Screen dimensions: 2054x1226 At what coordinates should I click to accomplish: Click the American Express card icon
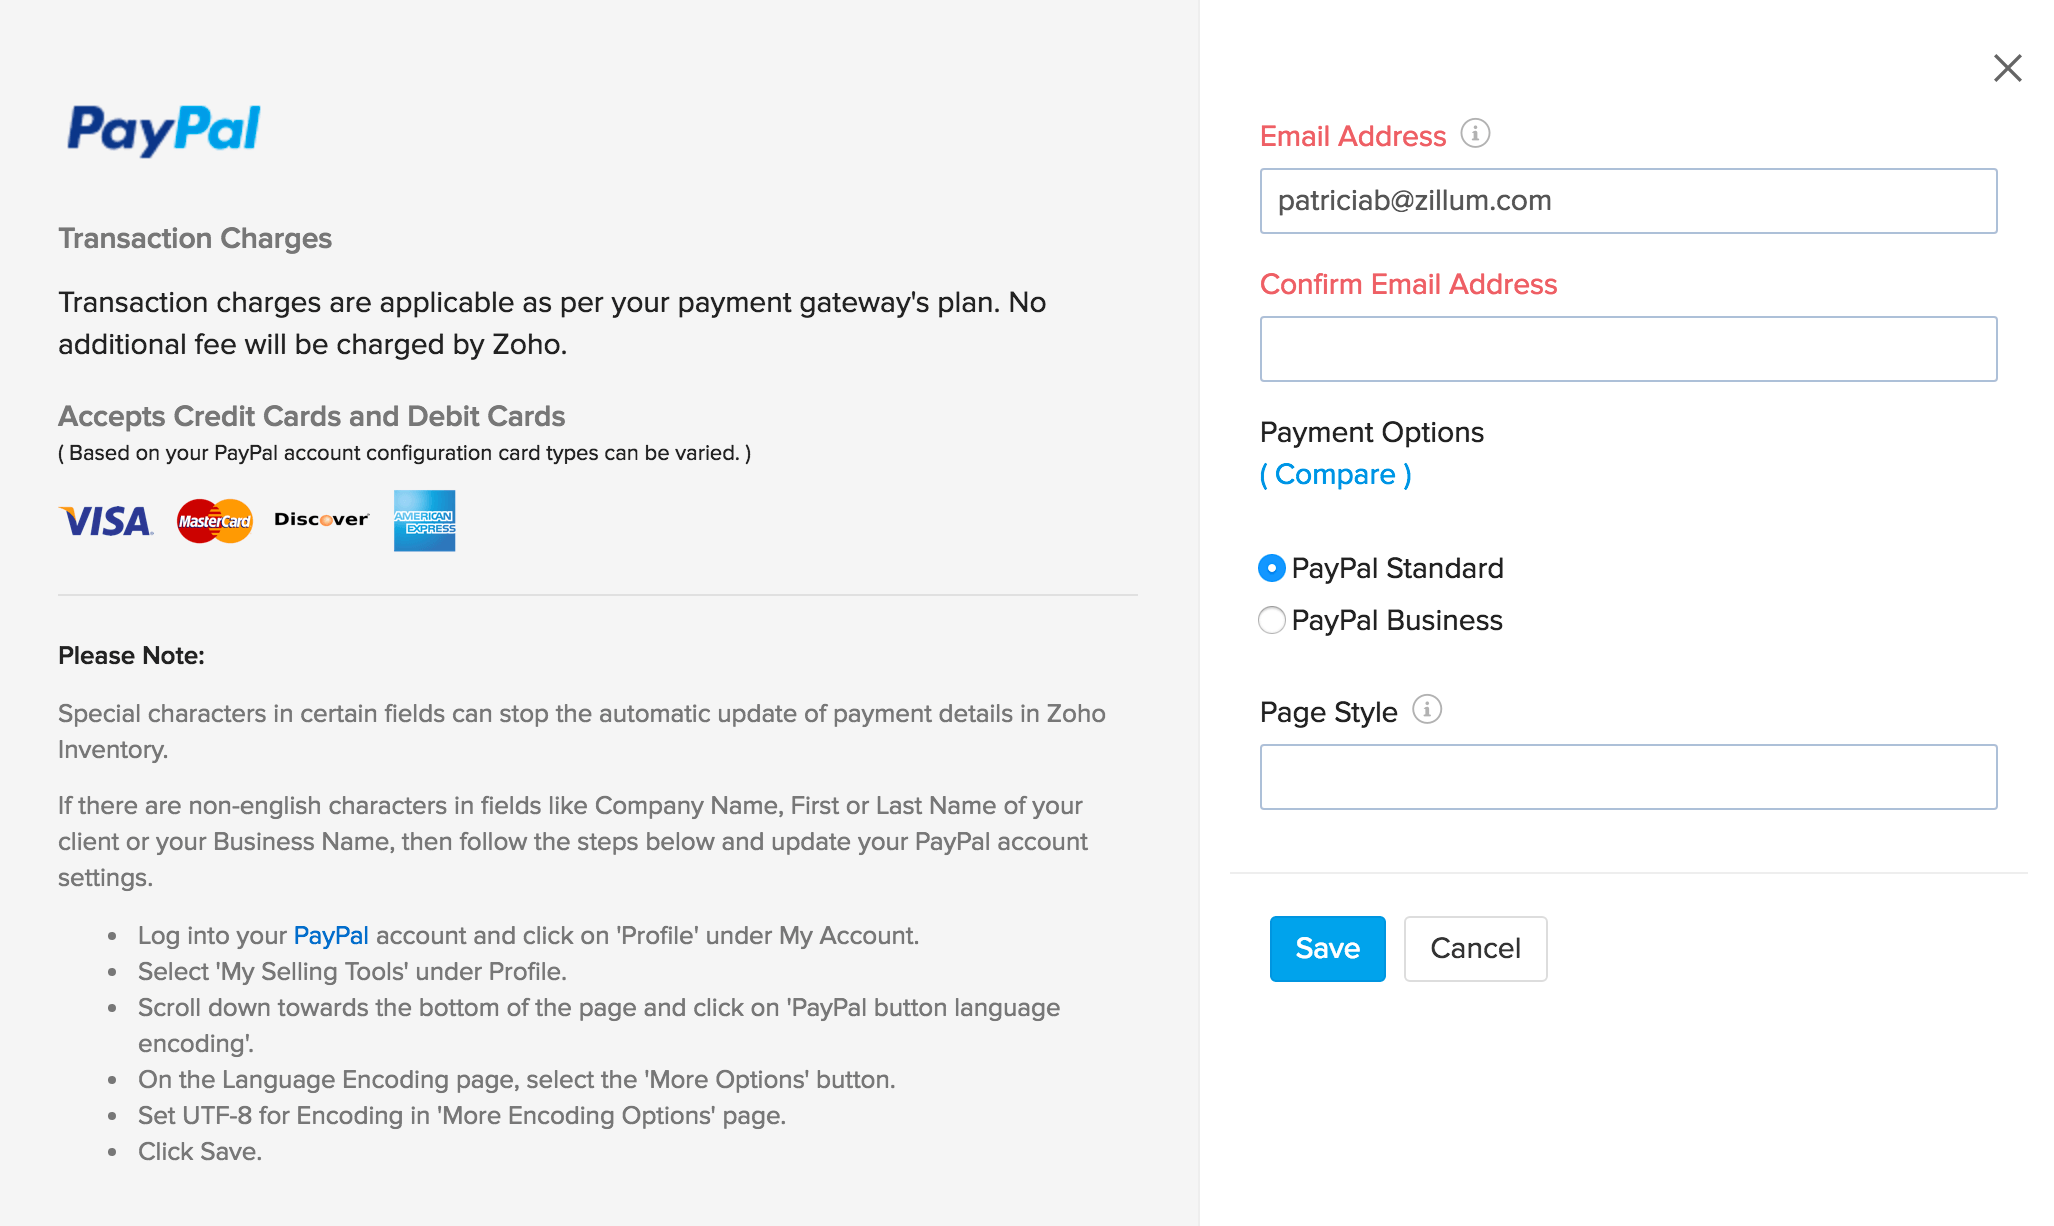pyautogui.click(x=424, y=521)
